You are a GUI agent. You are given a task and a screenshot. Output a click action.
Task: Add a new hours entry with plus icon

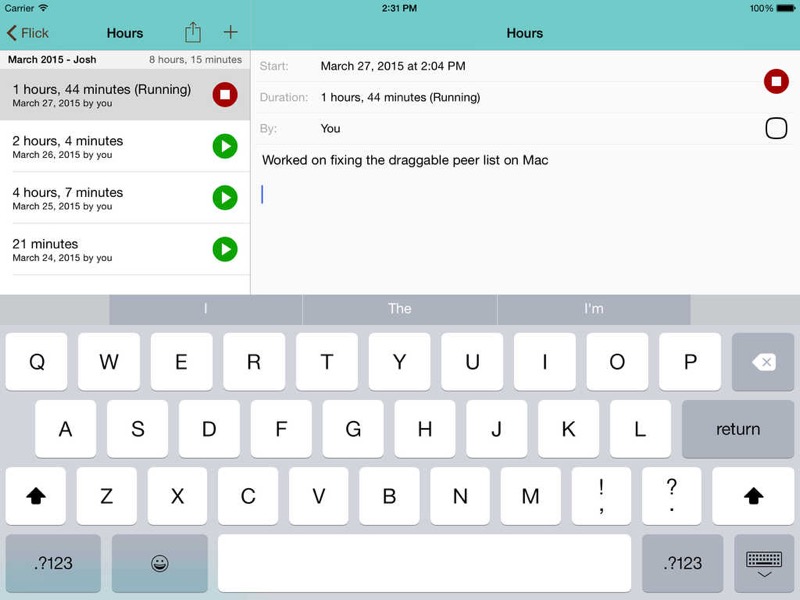tap(230, 33)
